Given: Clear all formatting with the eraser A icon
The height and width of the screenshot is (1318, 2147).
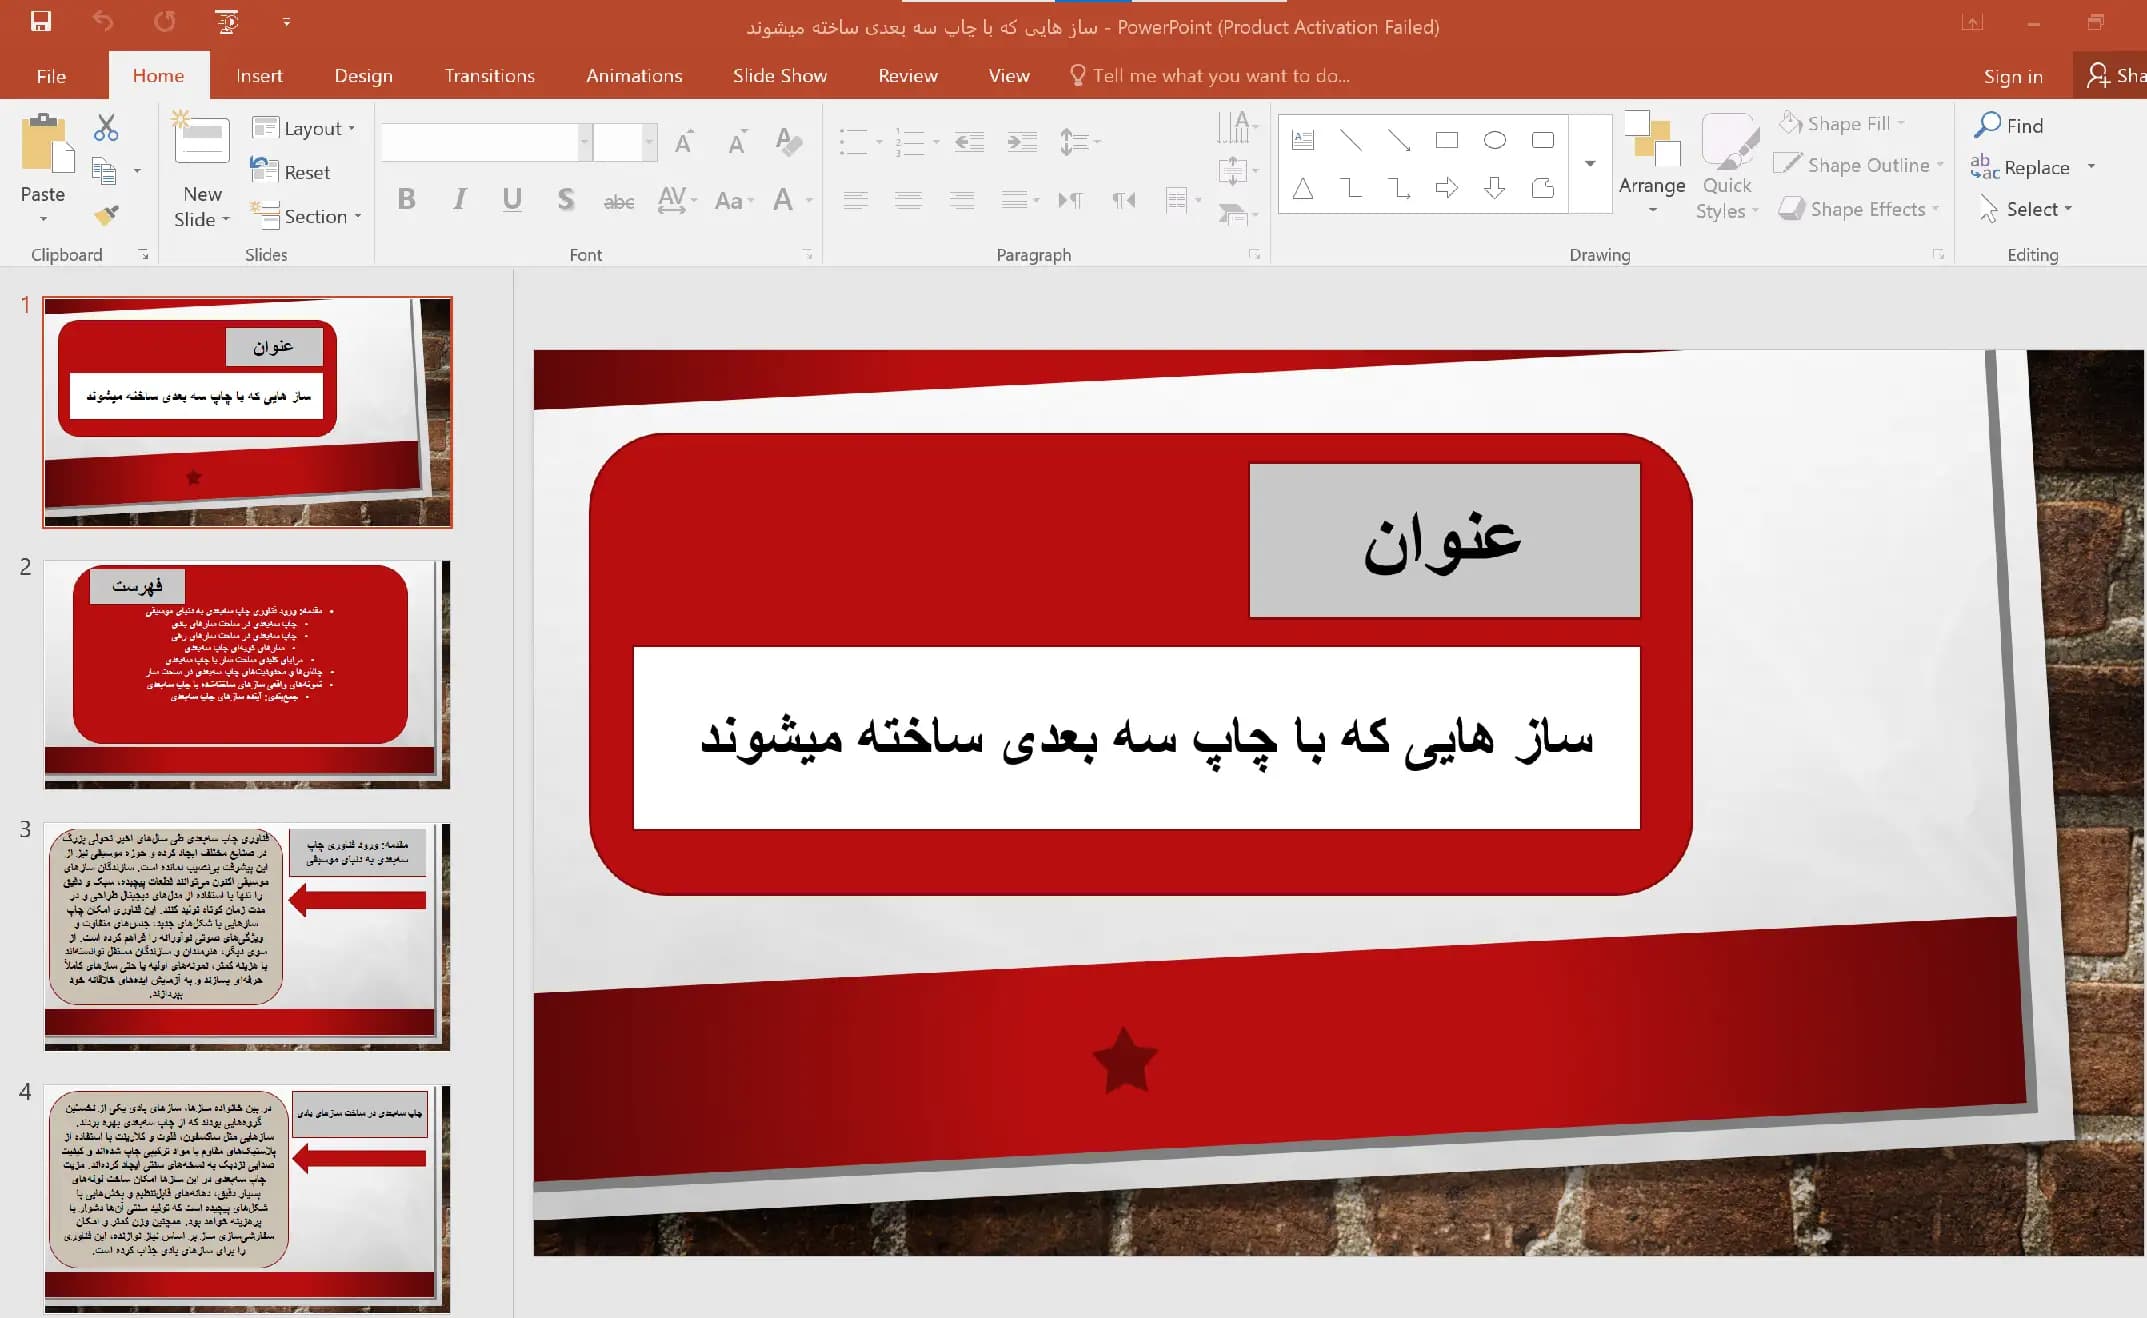Looking at the screenshot, I should (788, 142).
